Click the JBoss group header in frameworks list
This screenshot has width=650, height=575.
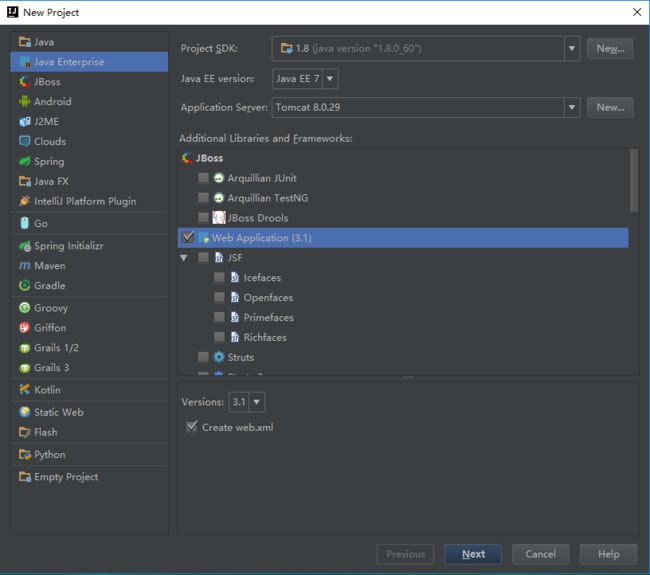pyautogui.click(x=203, y=158)
